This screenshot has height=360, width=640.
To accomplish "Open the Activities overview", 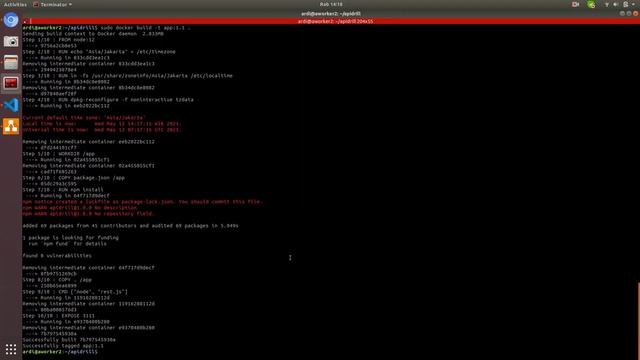I will coord(15,4).
